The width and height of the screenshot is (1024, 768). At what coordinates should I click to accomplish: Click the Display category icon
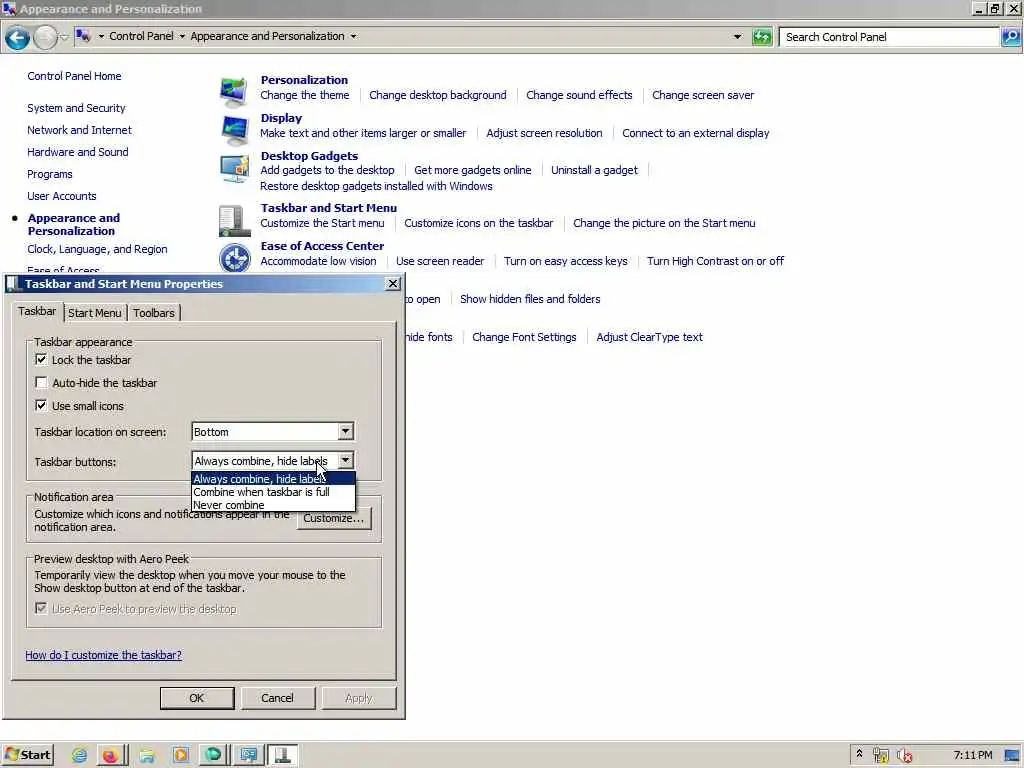point(234,130)
